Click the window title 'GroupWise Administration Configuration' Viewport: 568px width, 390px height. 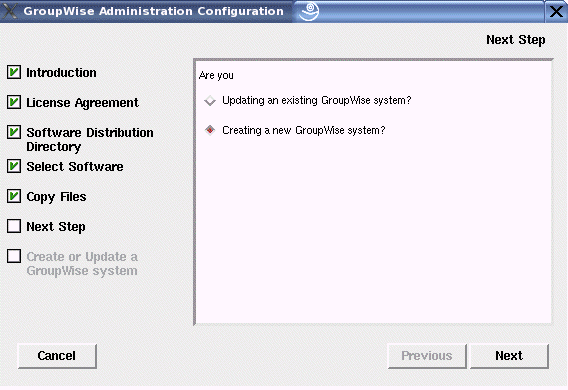point(153,11)
